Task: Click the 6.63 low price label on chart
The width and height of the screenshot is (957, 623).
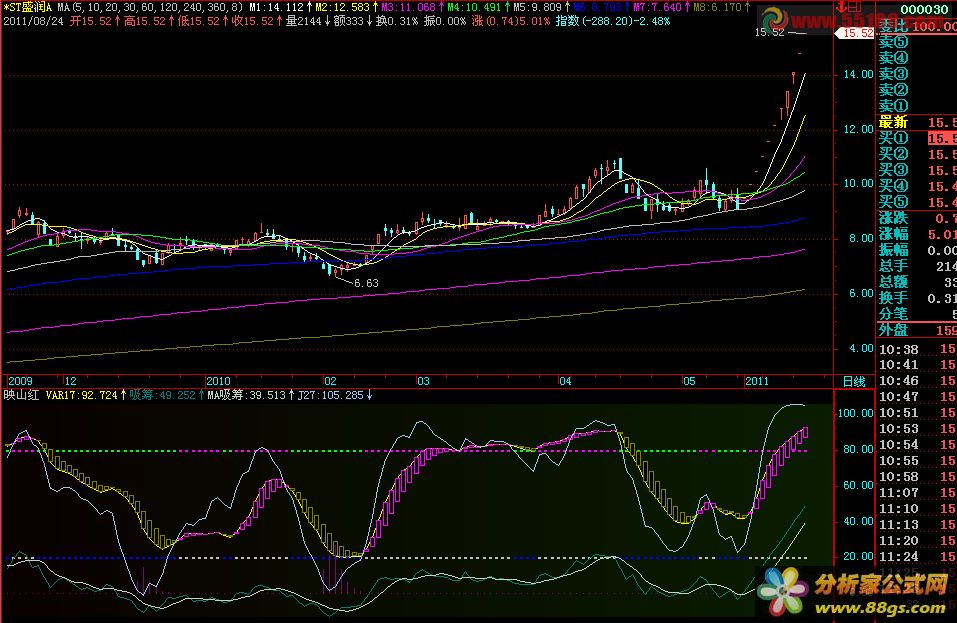Action: click(x=366, y=283)
